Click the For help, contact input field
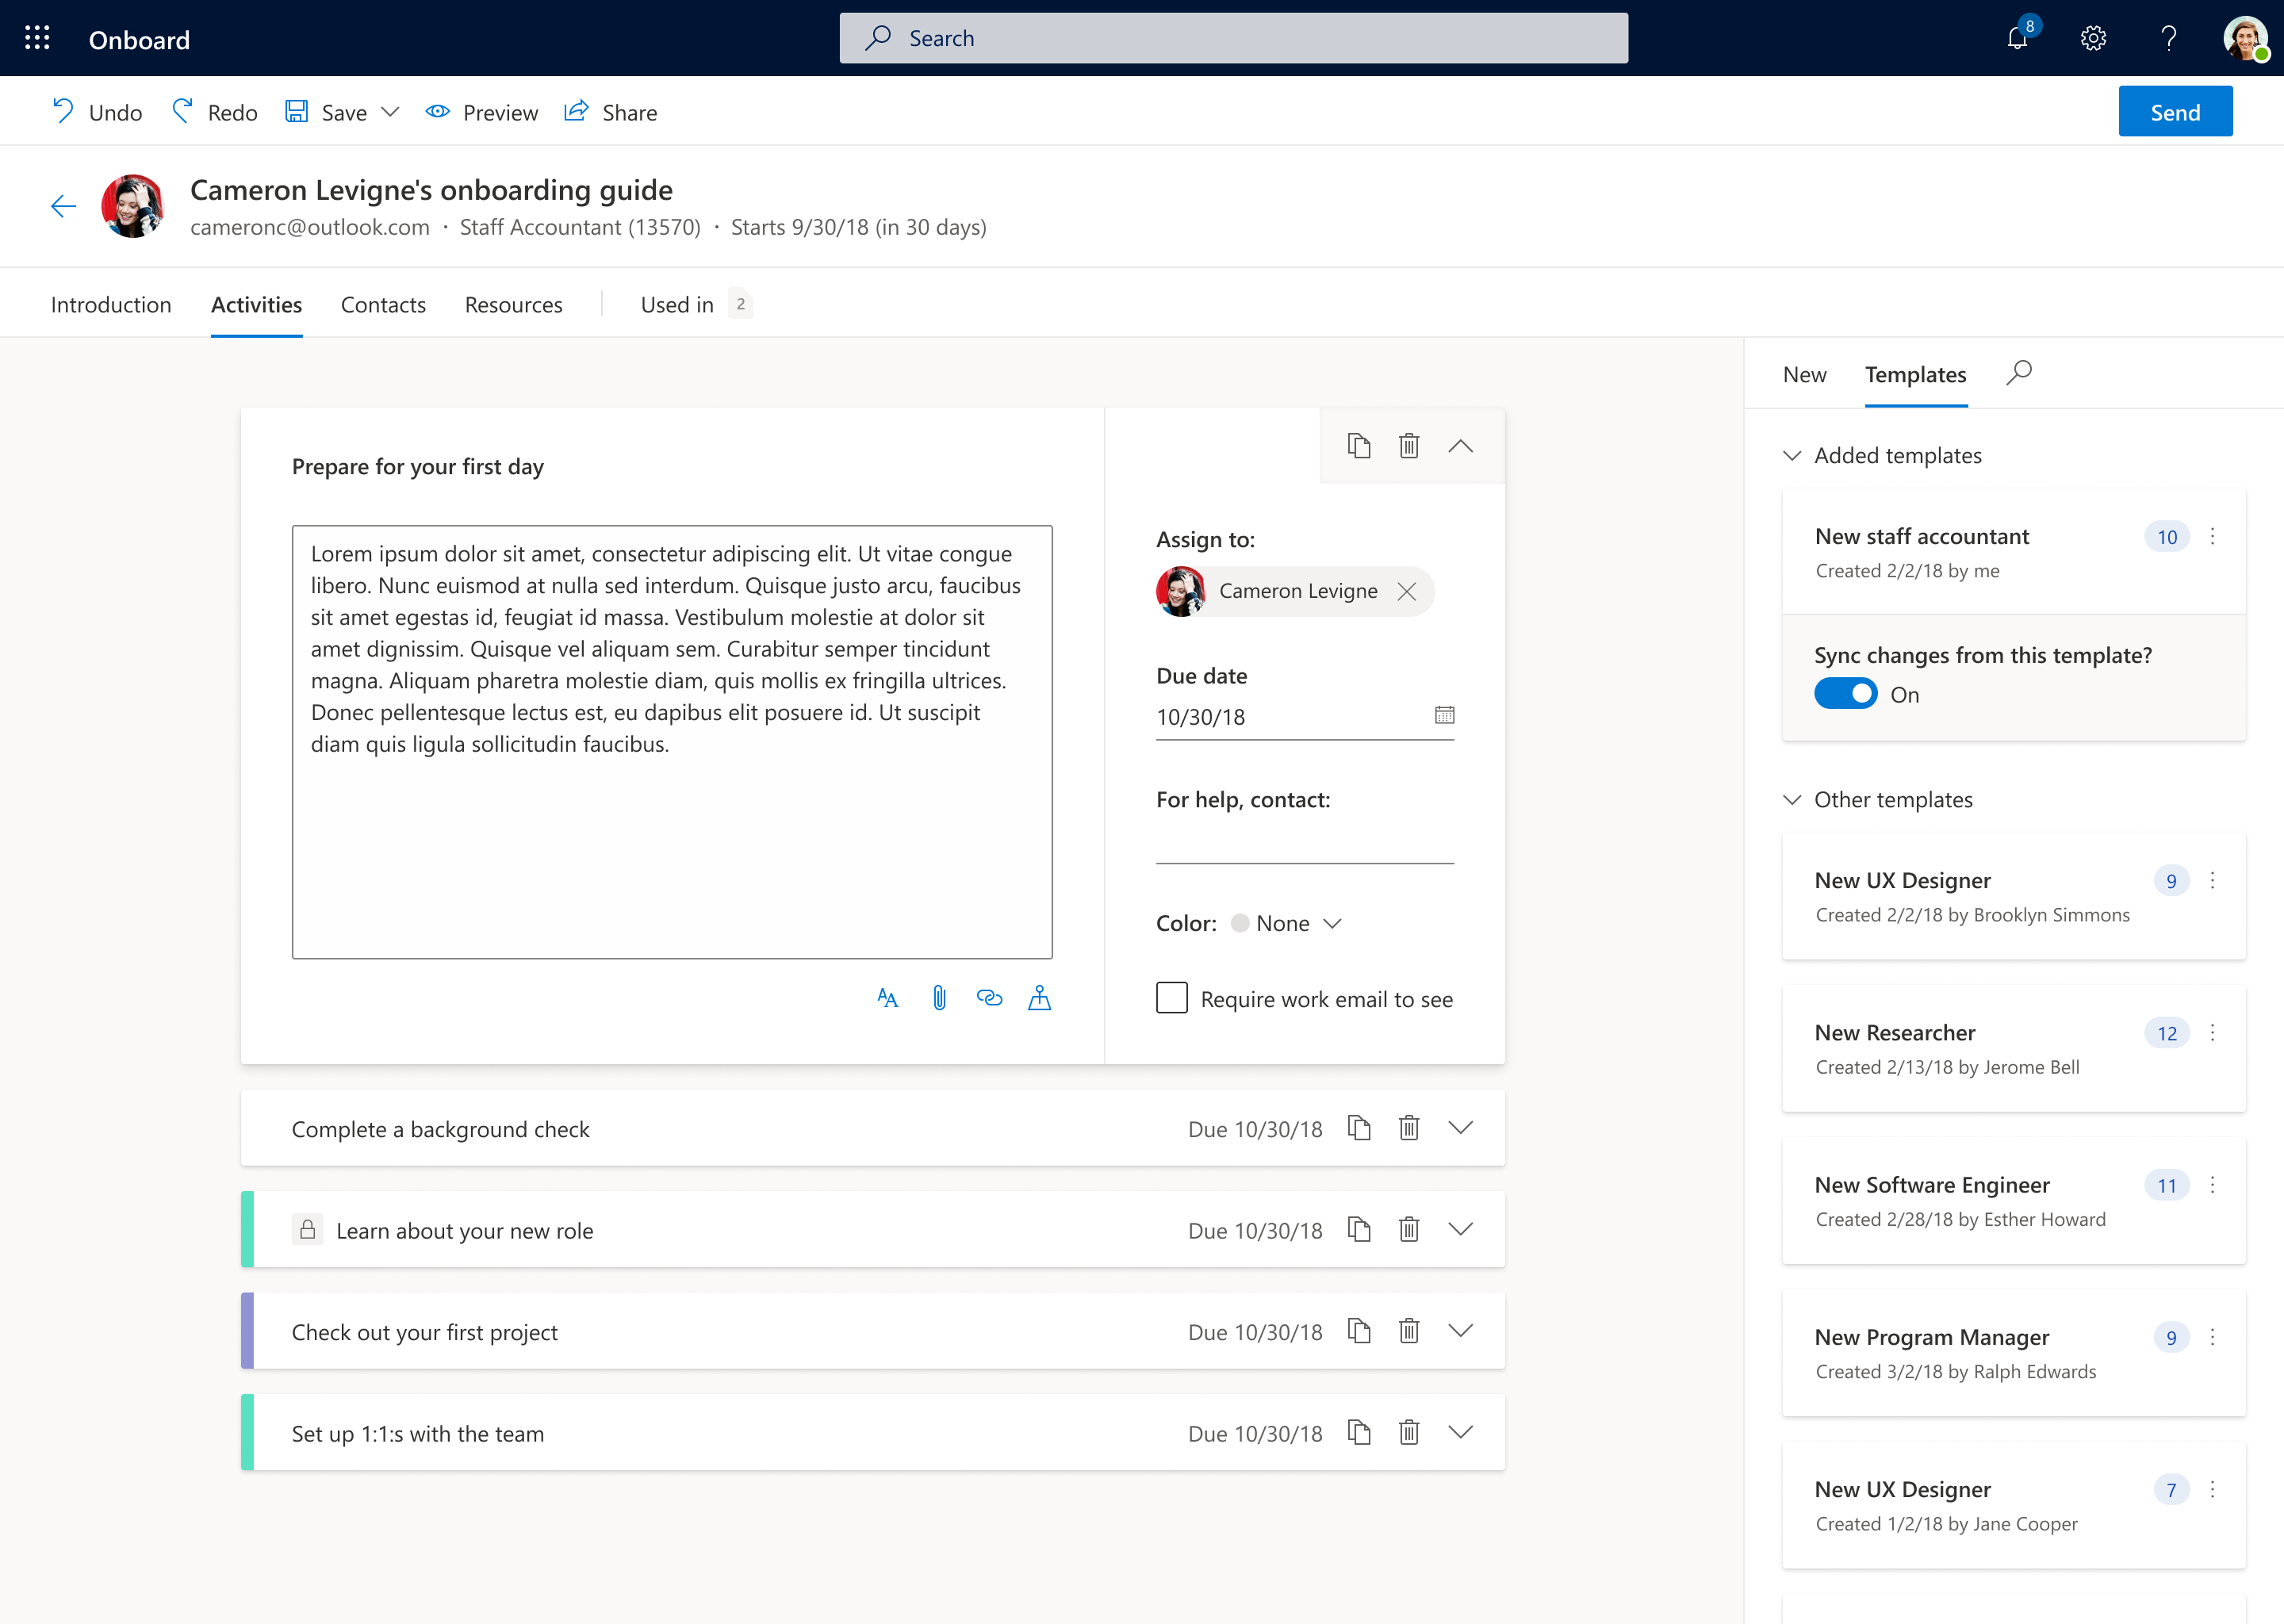 pos(1304,844)
